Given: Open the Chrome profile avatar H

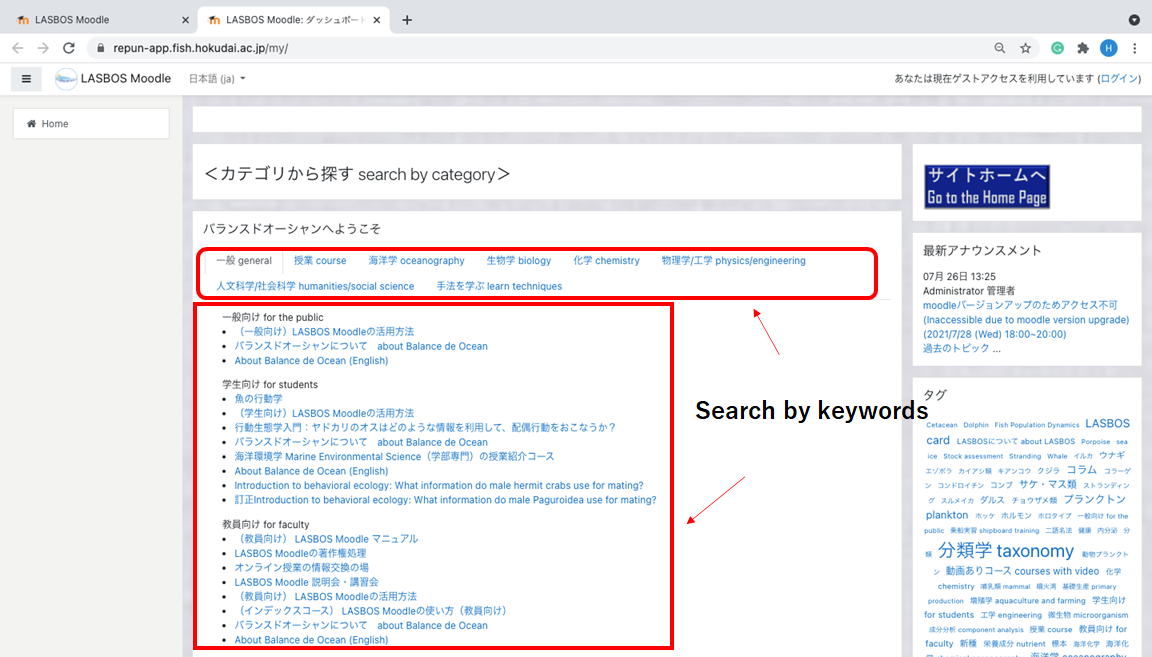Looking at the screenshot, I should [x=1109, y=48].
